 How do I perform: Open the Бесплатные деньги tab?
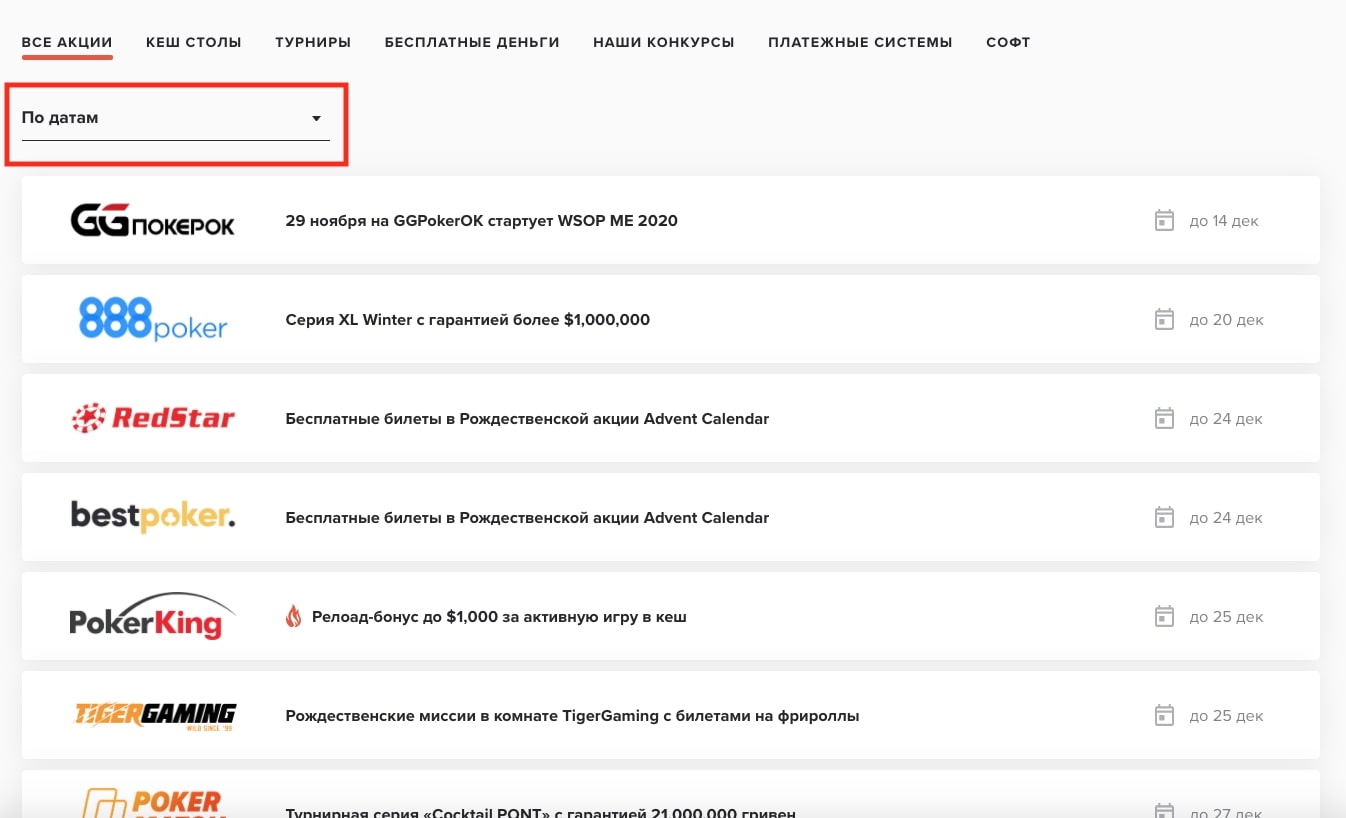[472, 42]
